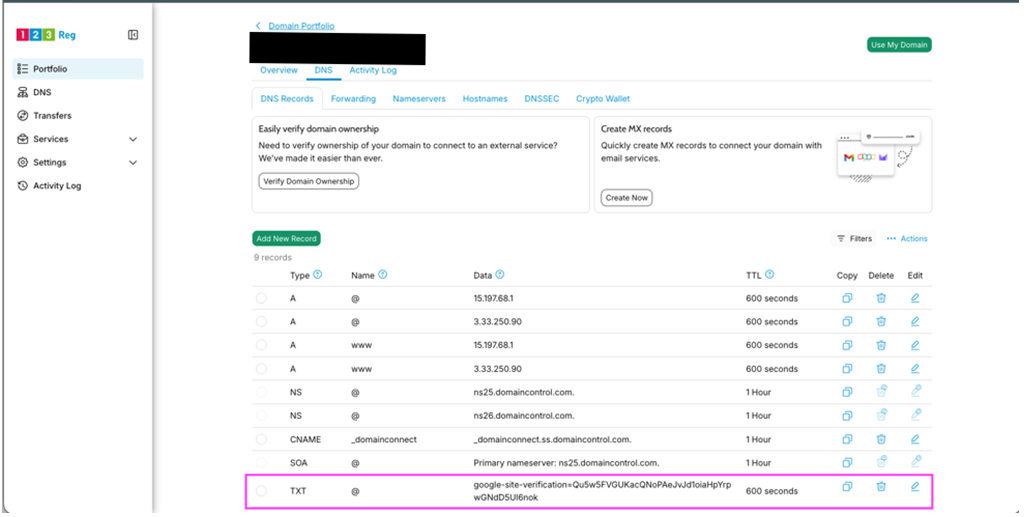
Task: Click Create Now for MX records
Action: tap(626, 197)
